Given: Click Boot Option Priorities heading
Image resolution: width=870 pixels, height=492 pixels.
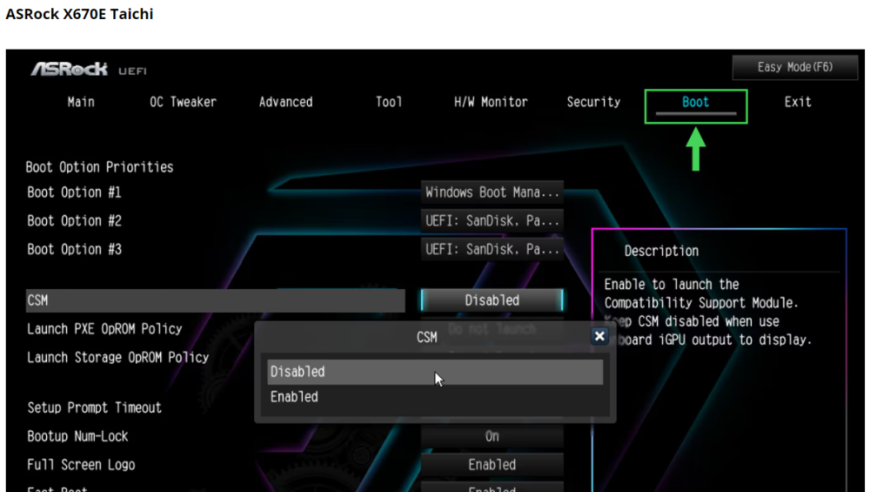Looking at the screenshot, I should point(99,167).
